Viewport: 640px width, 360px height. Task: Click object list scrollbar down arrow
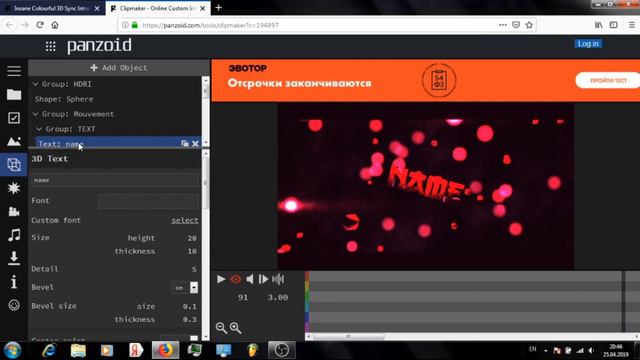205,143
